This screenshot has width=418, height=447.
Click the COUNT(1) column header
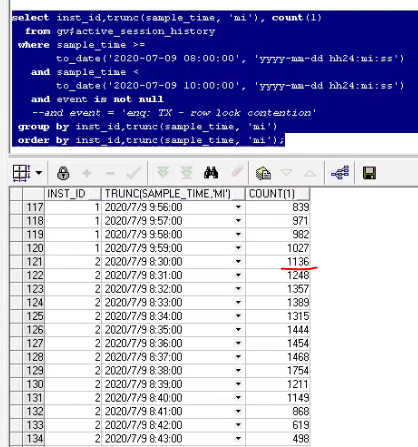point(278,194)
